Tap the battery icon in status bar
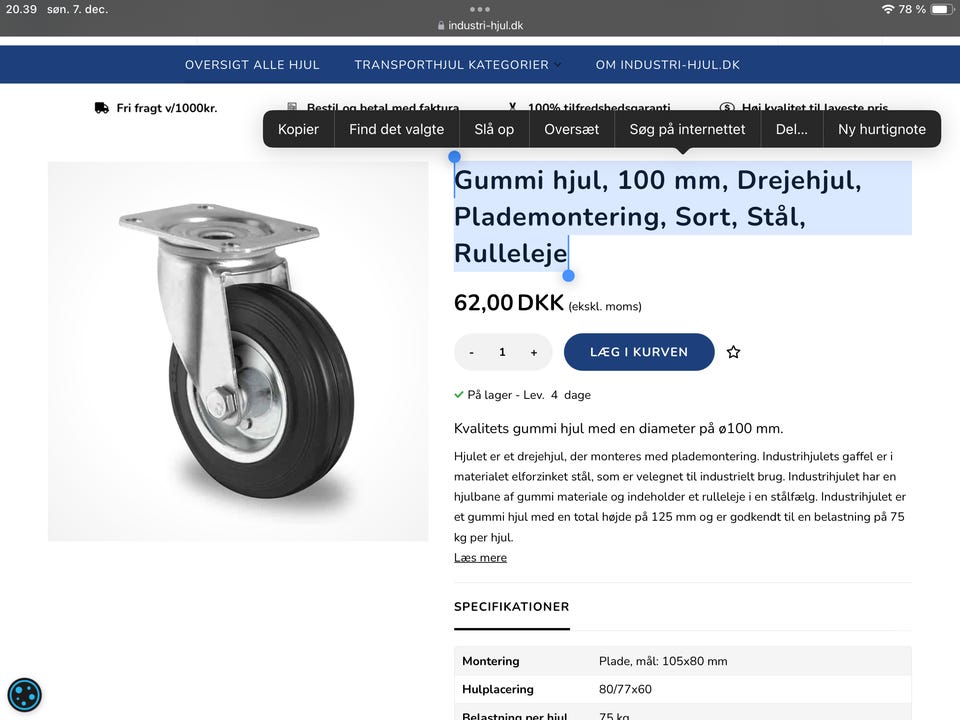Image resolution: width=960 pixels, height=720 pixels. (942, 9)
